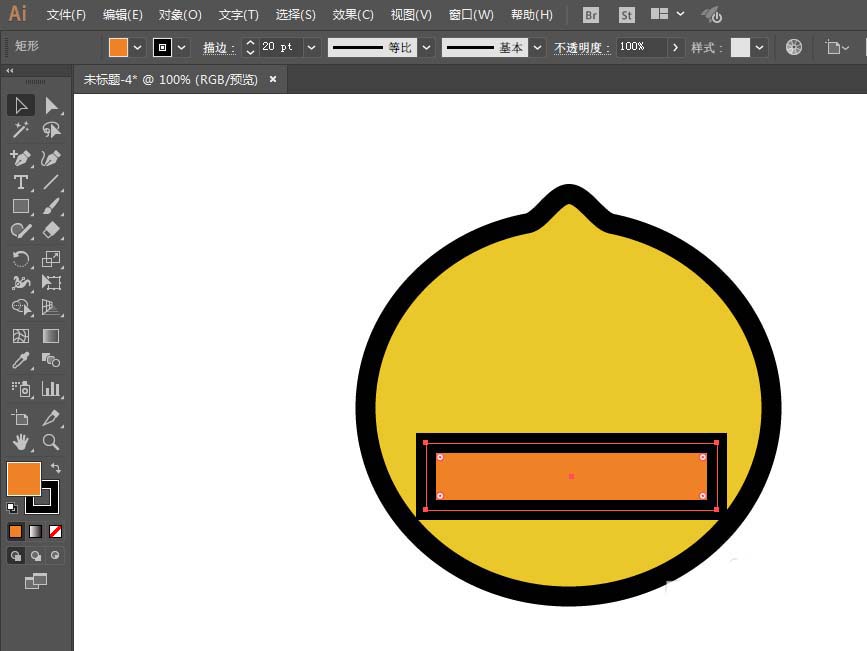The image size is (867, 651).
Task: Pick the Eyedropper tool
Action: 20,361
